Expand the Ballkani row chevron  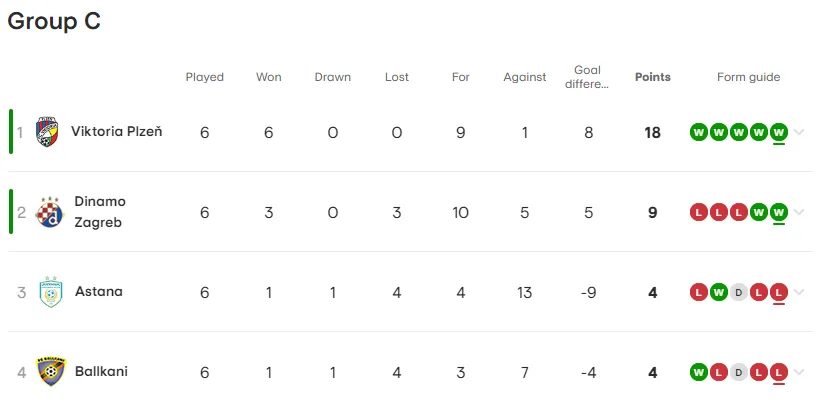click(x=799, y=373)
